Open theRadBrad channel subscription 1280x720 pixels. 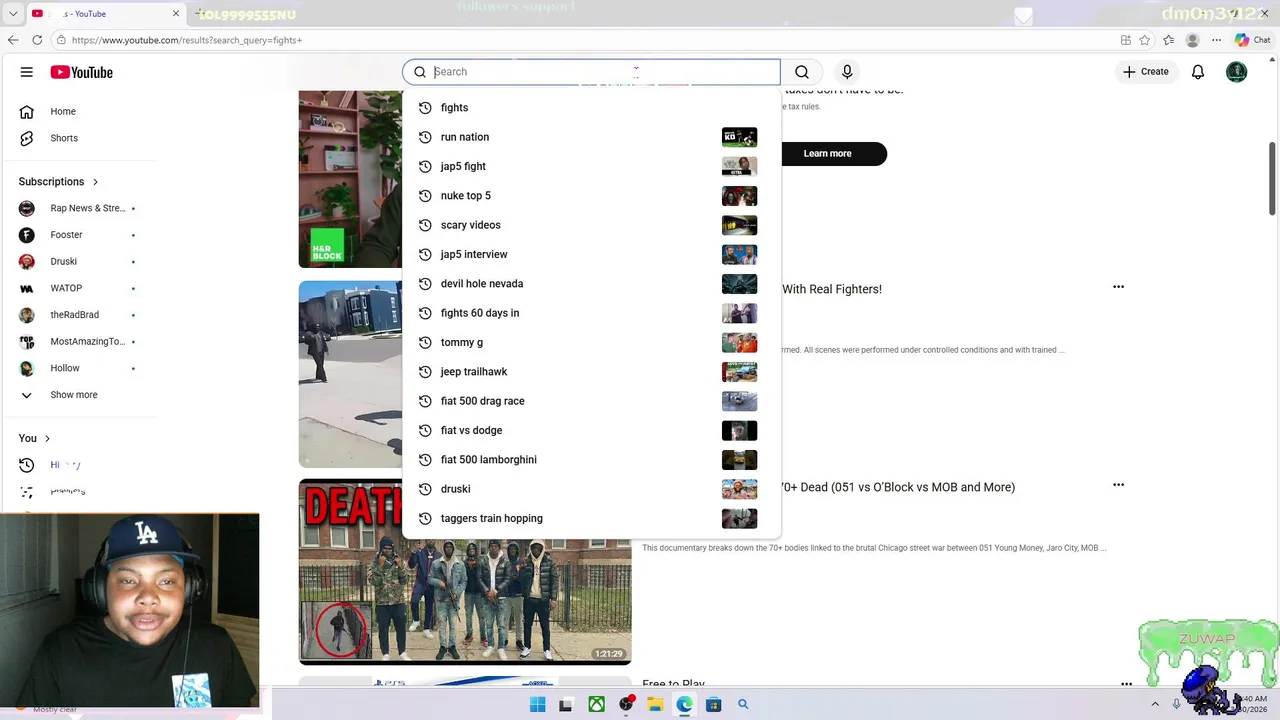tap(78, 315)
